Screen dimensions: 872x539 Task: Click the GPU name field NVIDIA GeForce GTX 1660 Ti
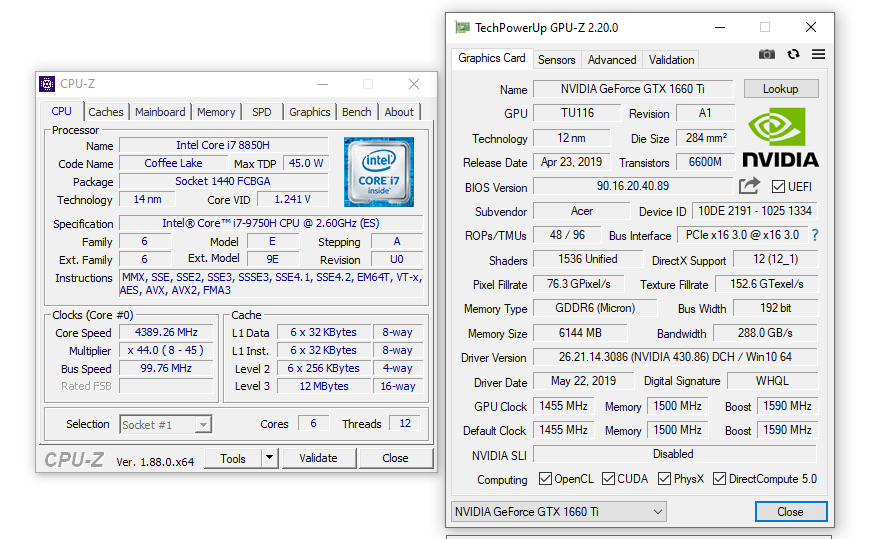click(633, 89)
